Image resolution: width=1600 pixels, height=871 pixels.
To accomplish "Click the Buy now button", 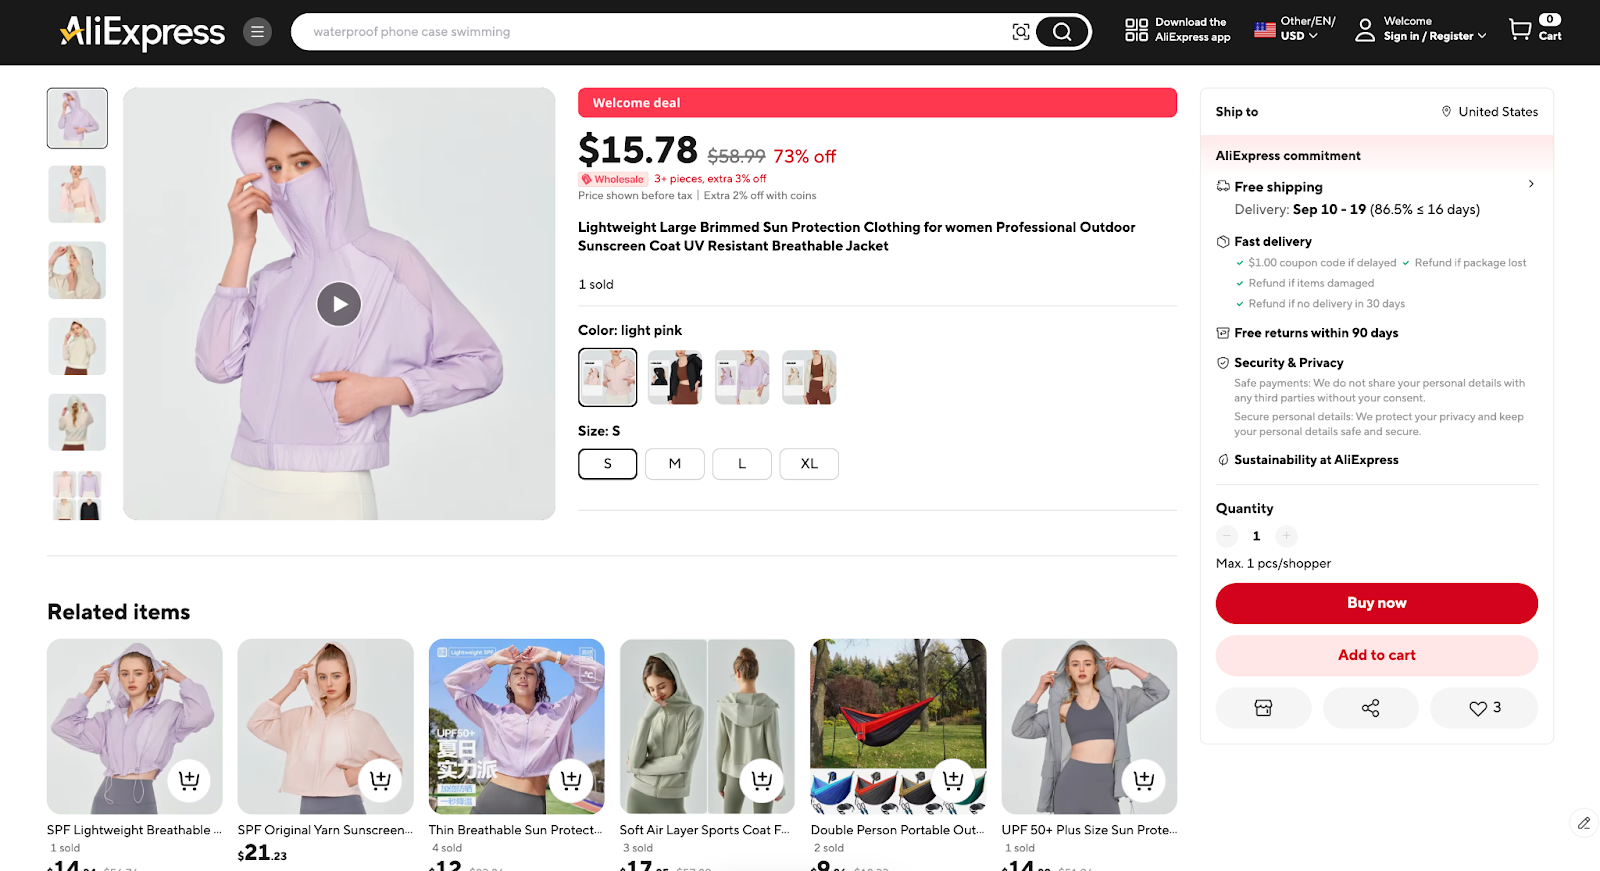I will [x=1376, y=603].
